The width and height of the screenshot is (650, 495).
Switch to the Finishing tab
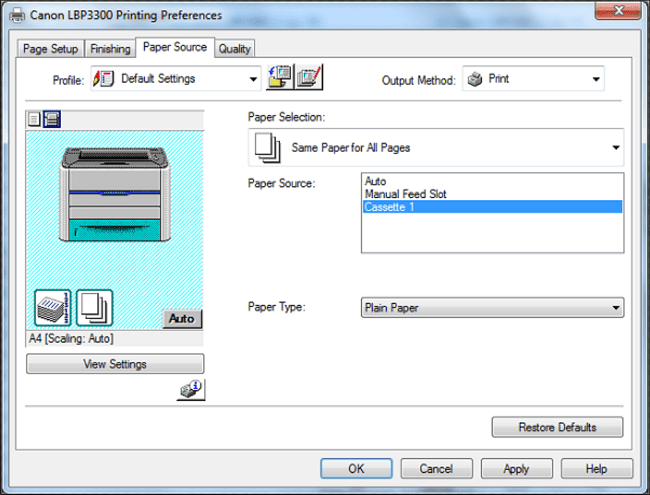[110, 49]
